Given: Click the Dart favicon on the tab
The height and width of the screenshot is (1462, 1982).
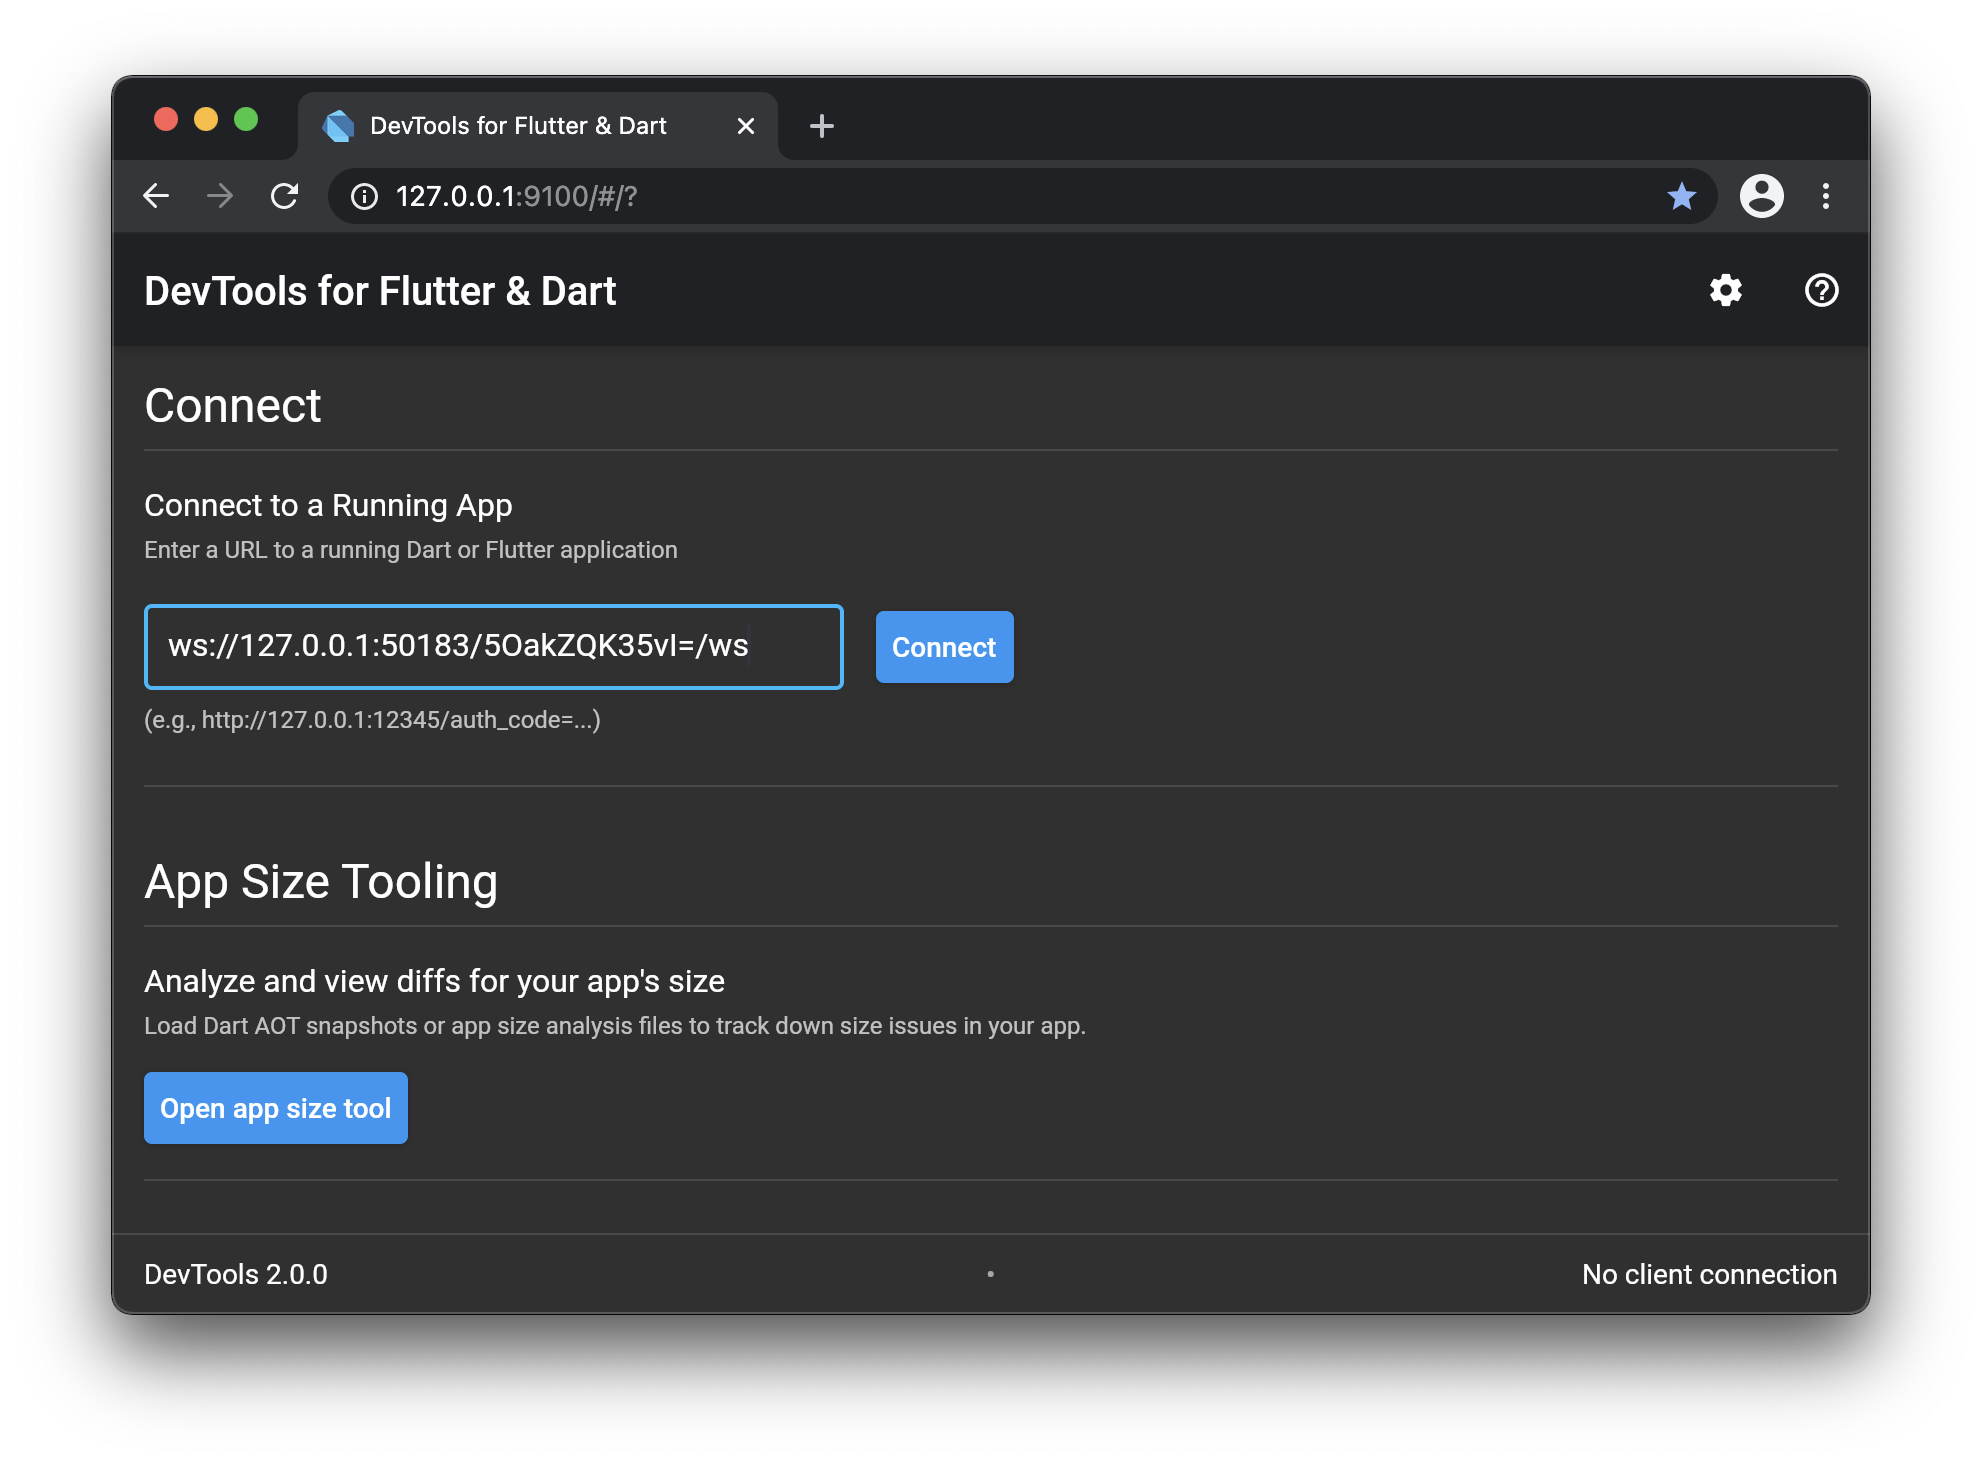Looking at the screenshot, I should point(338,126).
